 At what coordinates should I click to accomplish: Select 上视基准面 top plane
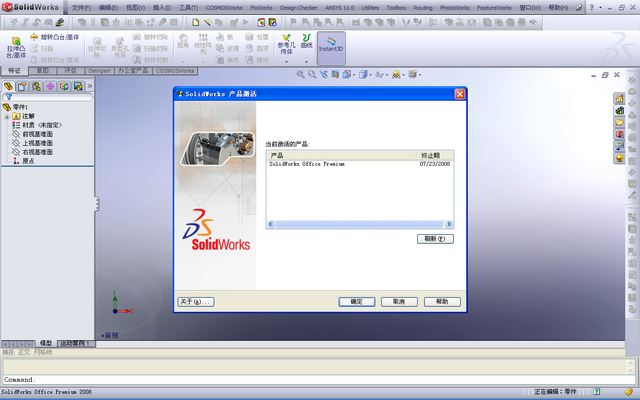point(33,143)
